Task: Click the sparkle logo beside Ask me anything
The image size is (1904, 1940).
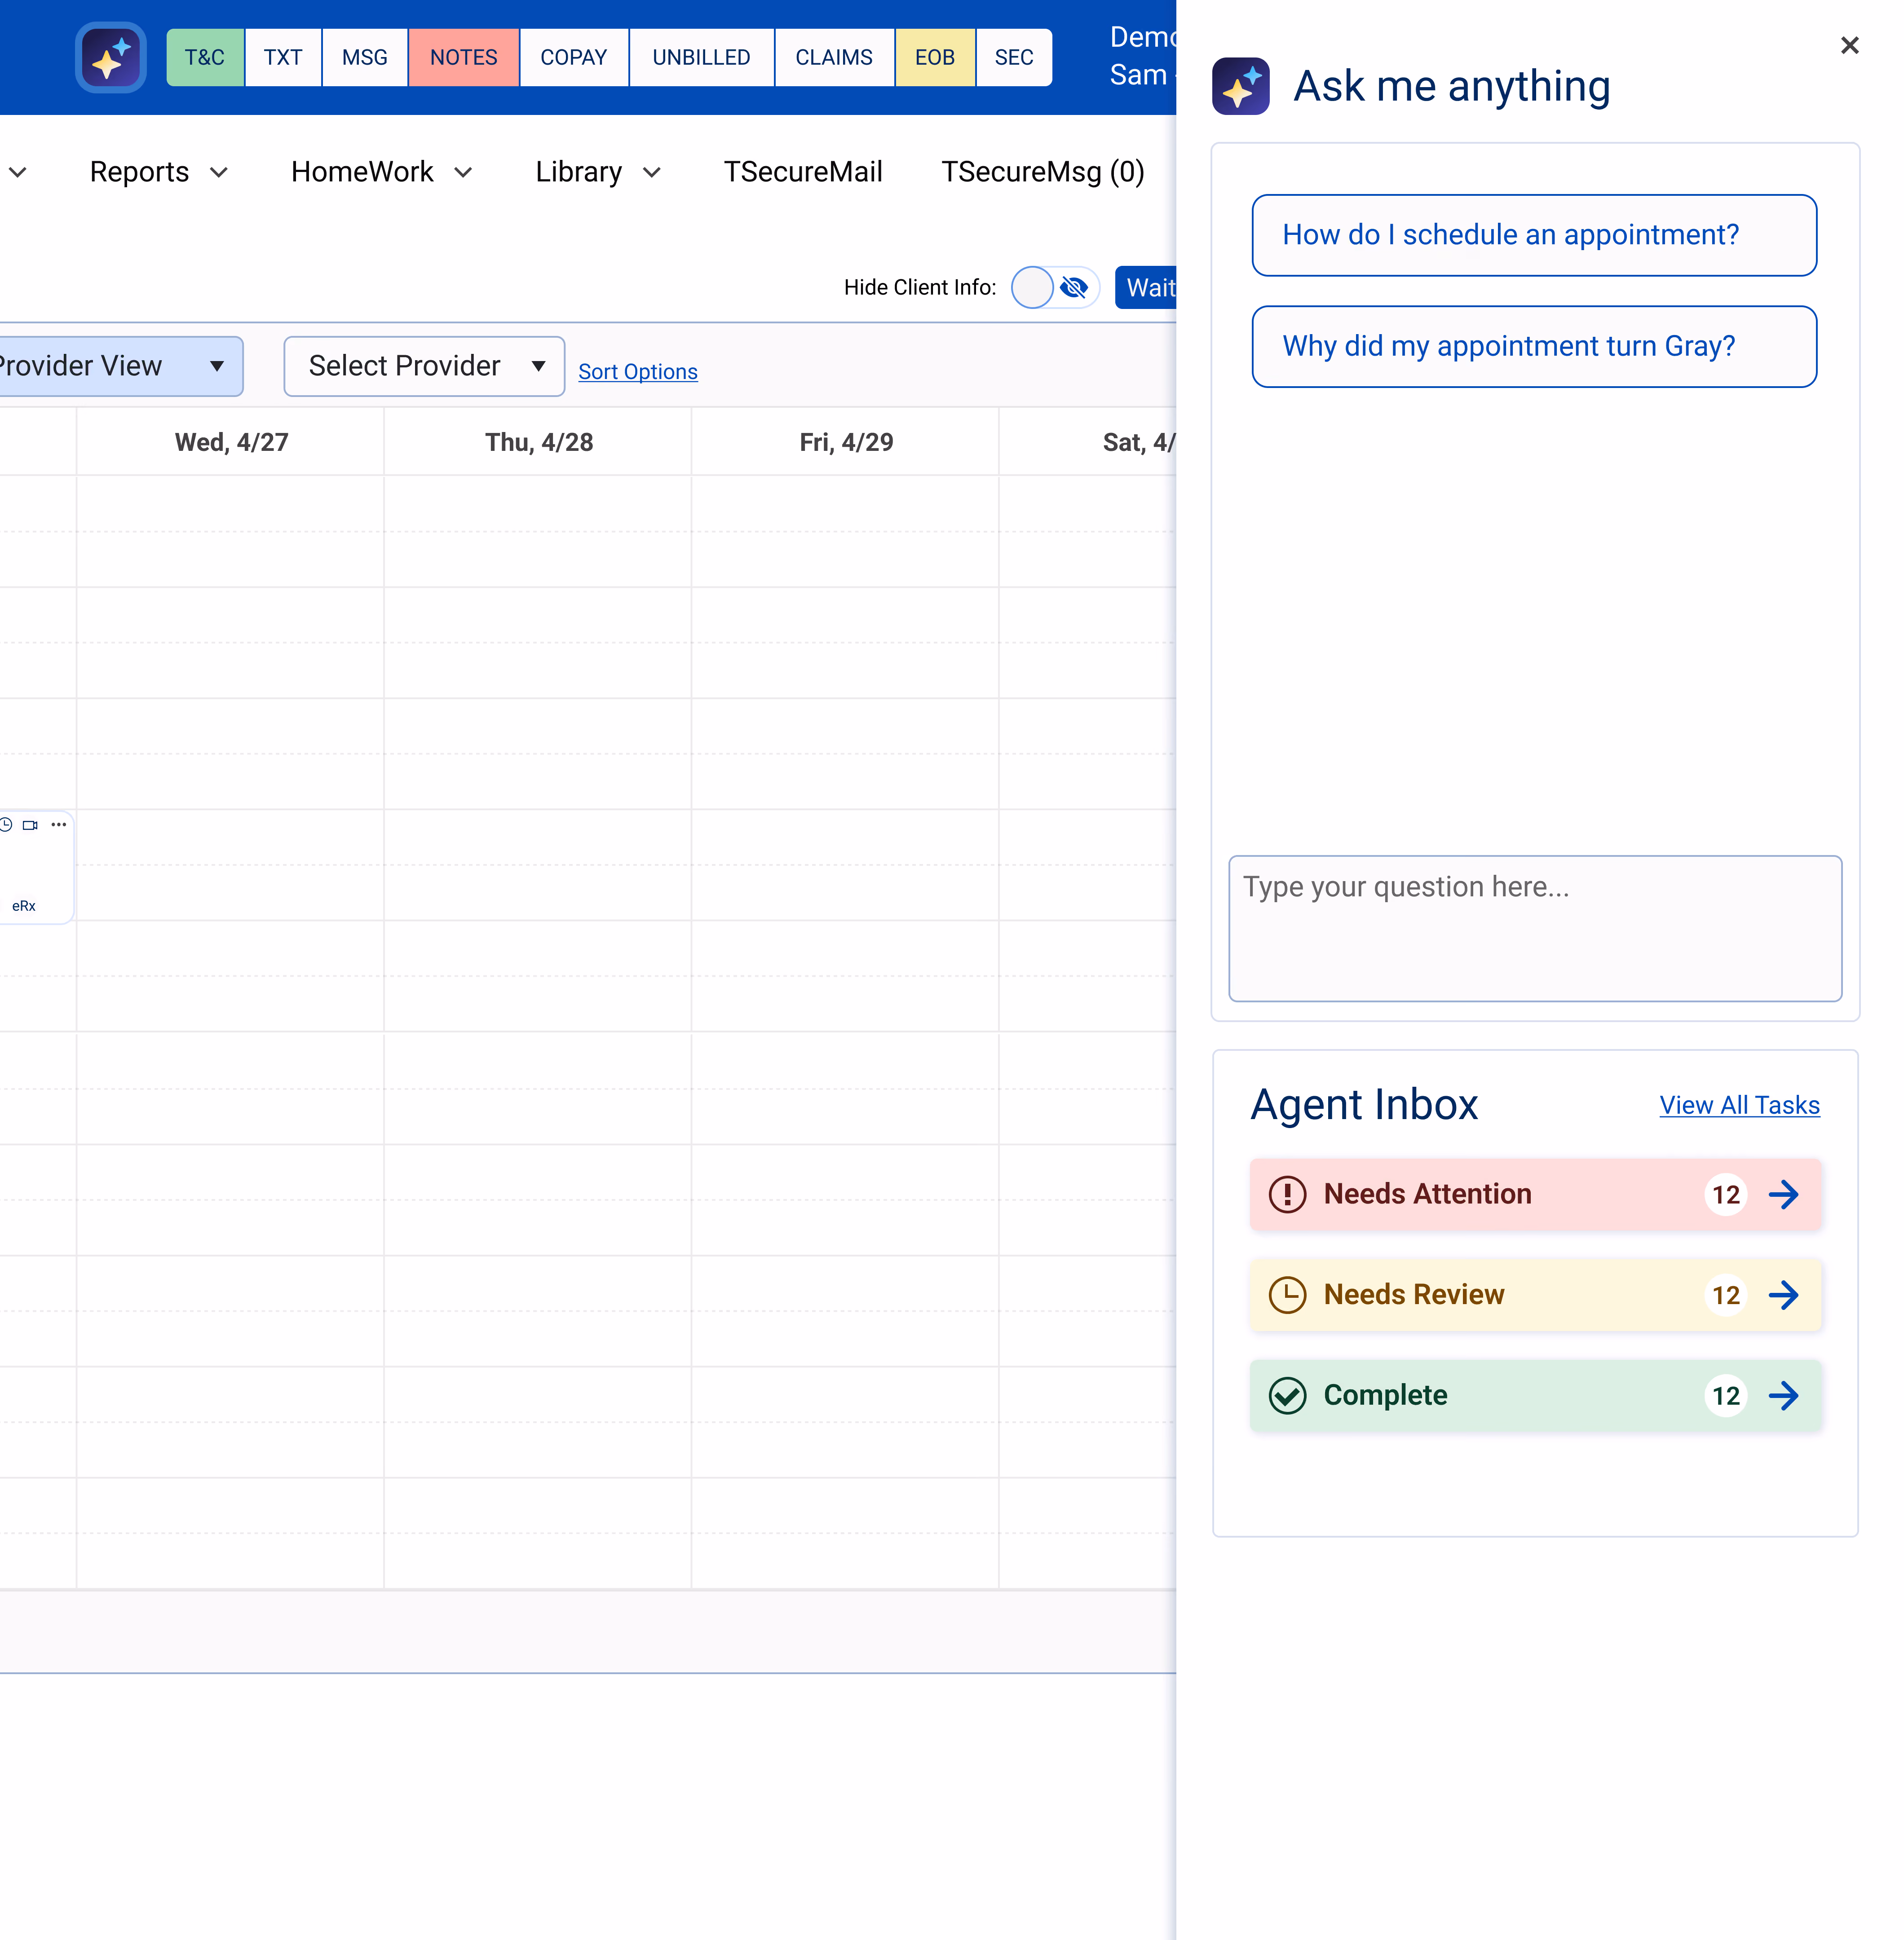Action: pos(1240,86)
